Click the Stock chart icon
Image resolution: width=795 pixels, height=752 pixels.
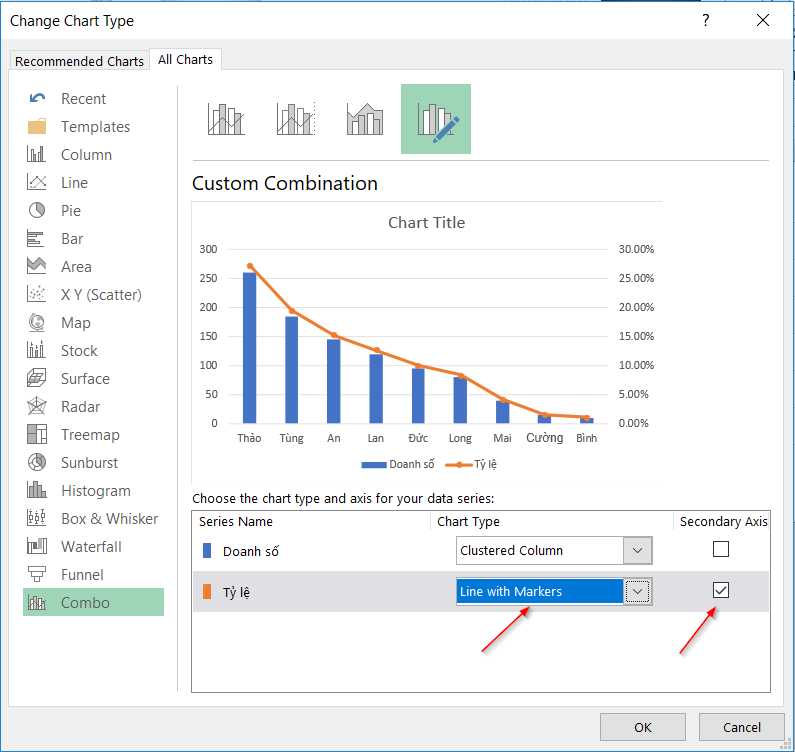[x=37, y=350]
